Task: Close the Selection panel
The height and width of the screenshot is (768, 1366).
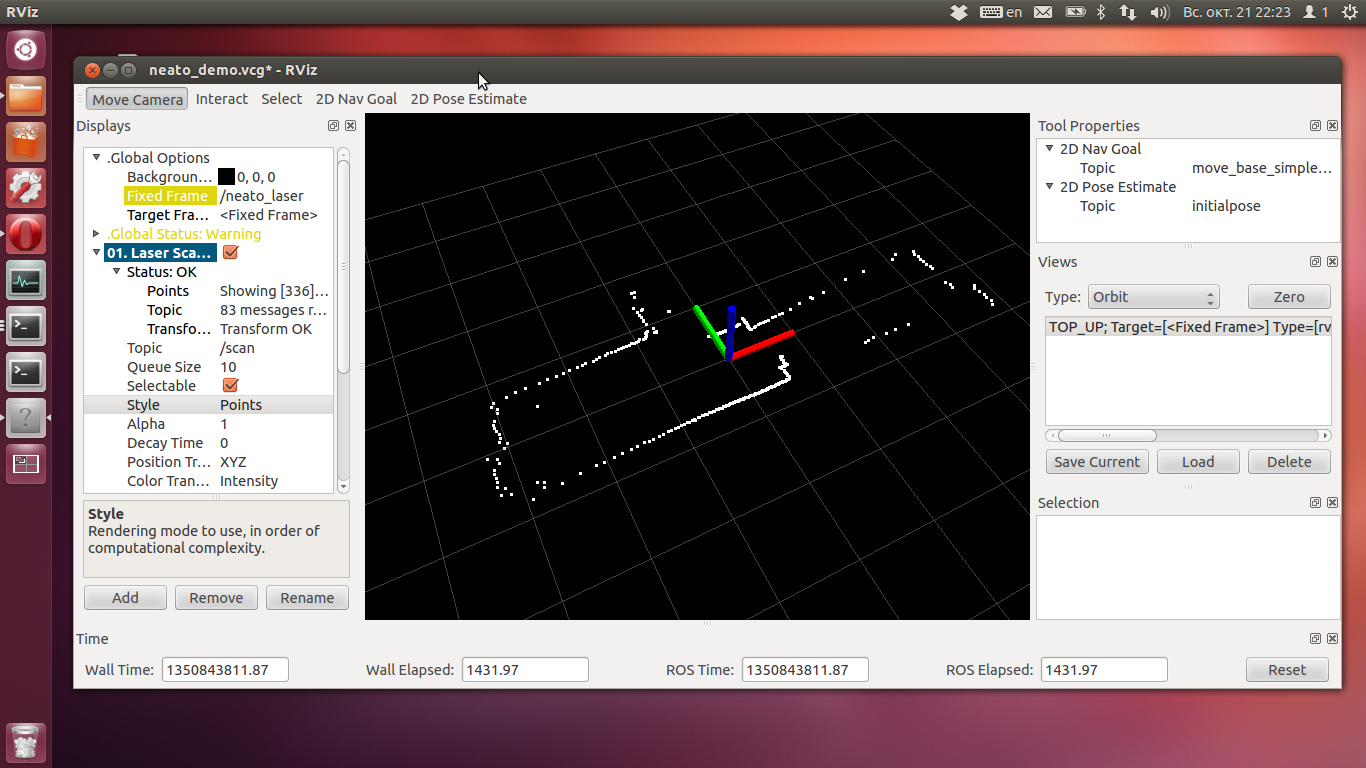Action: click(1332, 503)
